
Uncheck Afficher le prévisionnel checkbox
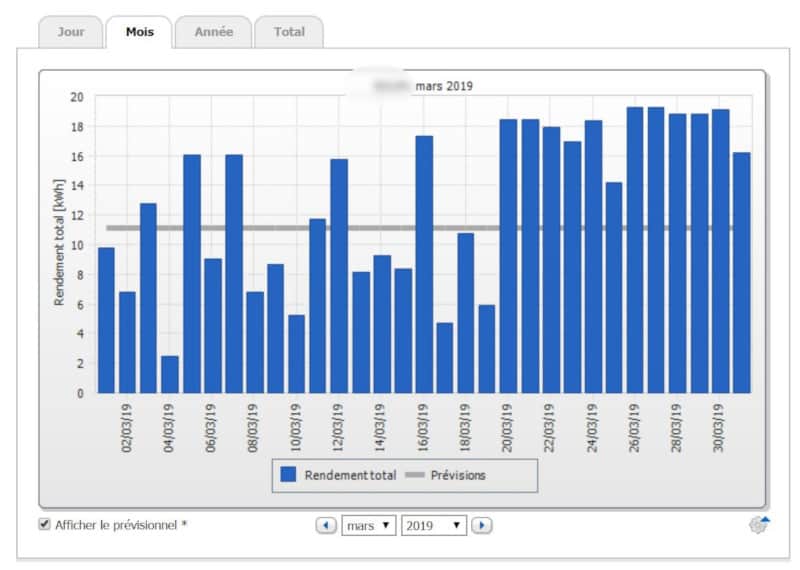[x=44, y=525]
